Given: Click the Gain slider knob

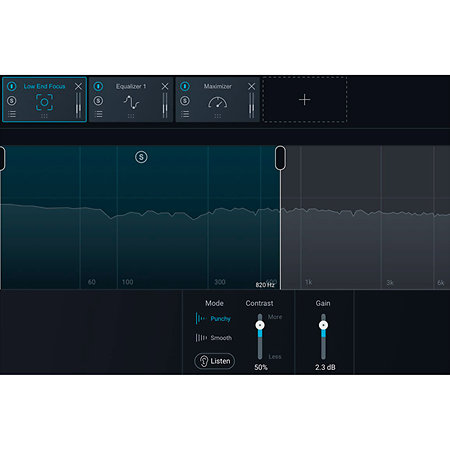Looking at the screenshot, I should [x=323, y=325].
